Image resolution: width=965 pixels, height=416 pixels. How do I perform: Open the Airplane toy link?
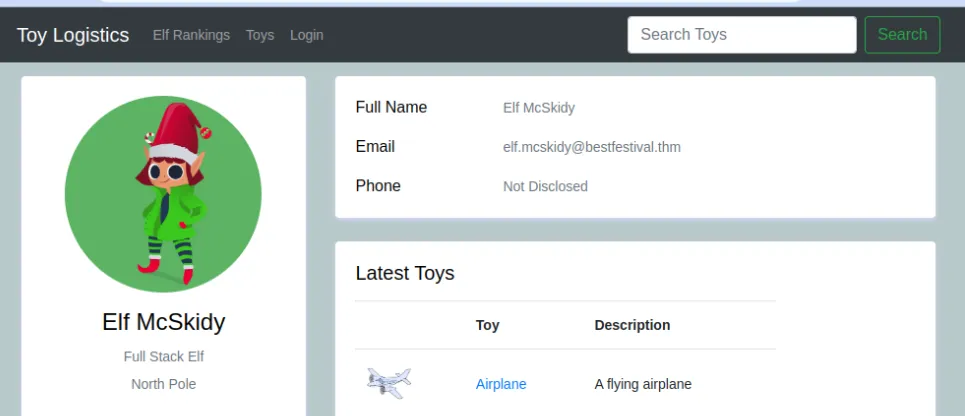[501, 384]
